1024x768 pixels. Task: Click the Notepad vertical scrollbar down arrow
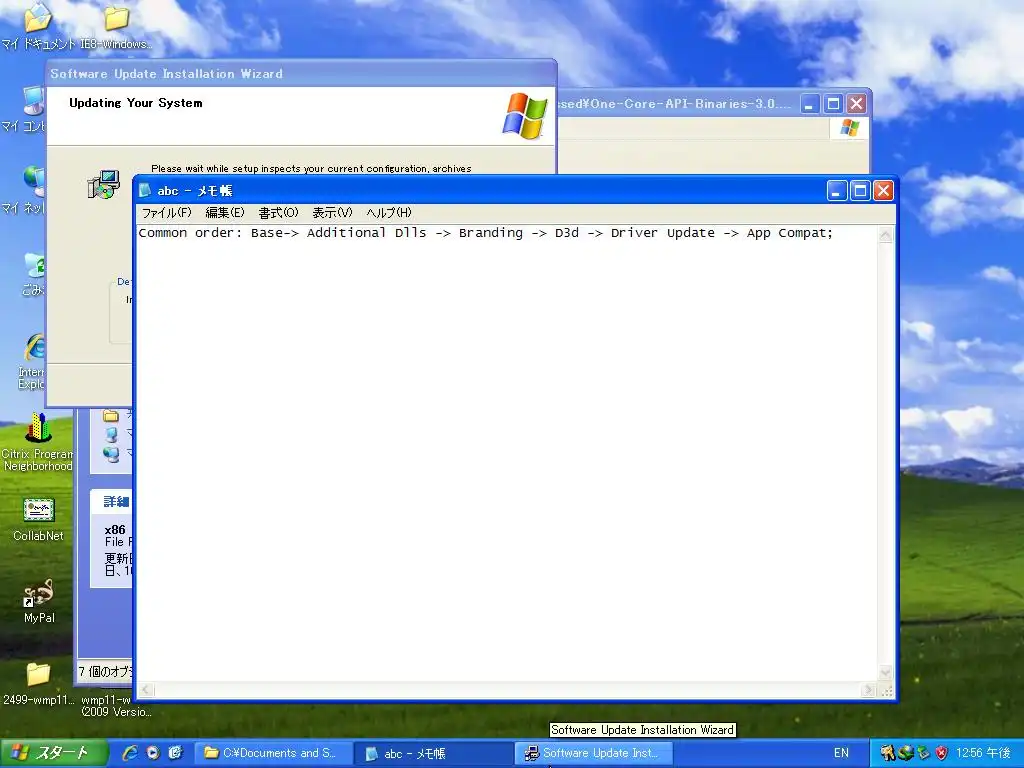tap(886, 673)
